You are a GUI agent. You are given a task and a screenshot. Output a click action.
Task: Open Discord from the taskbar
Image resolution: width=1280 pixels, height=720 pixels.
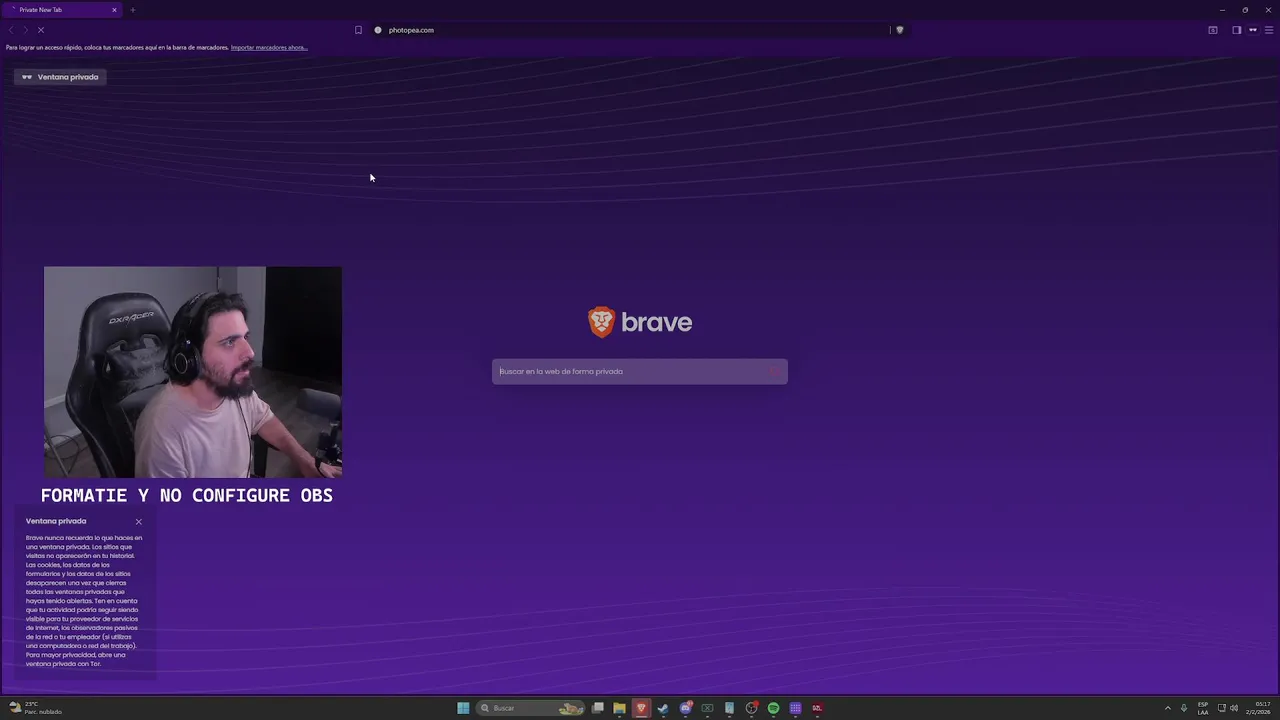coord(685,708)
